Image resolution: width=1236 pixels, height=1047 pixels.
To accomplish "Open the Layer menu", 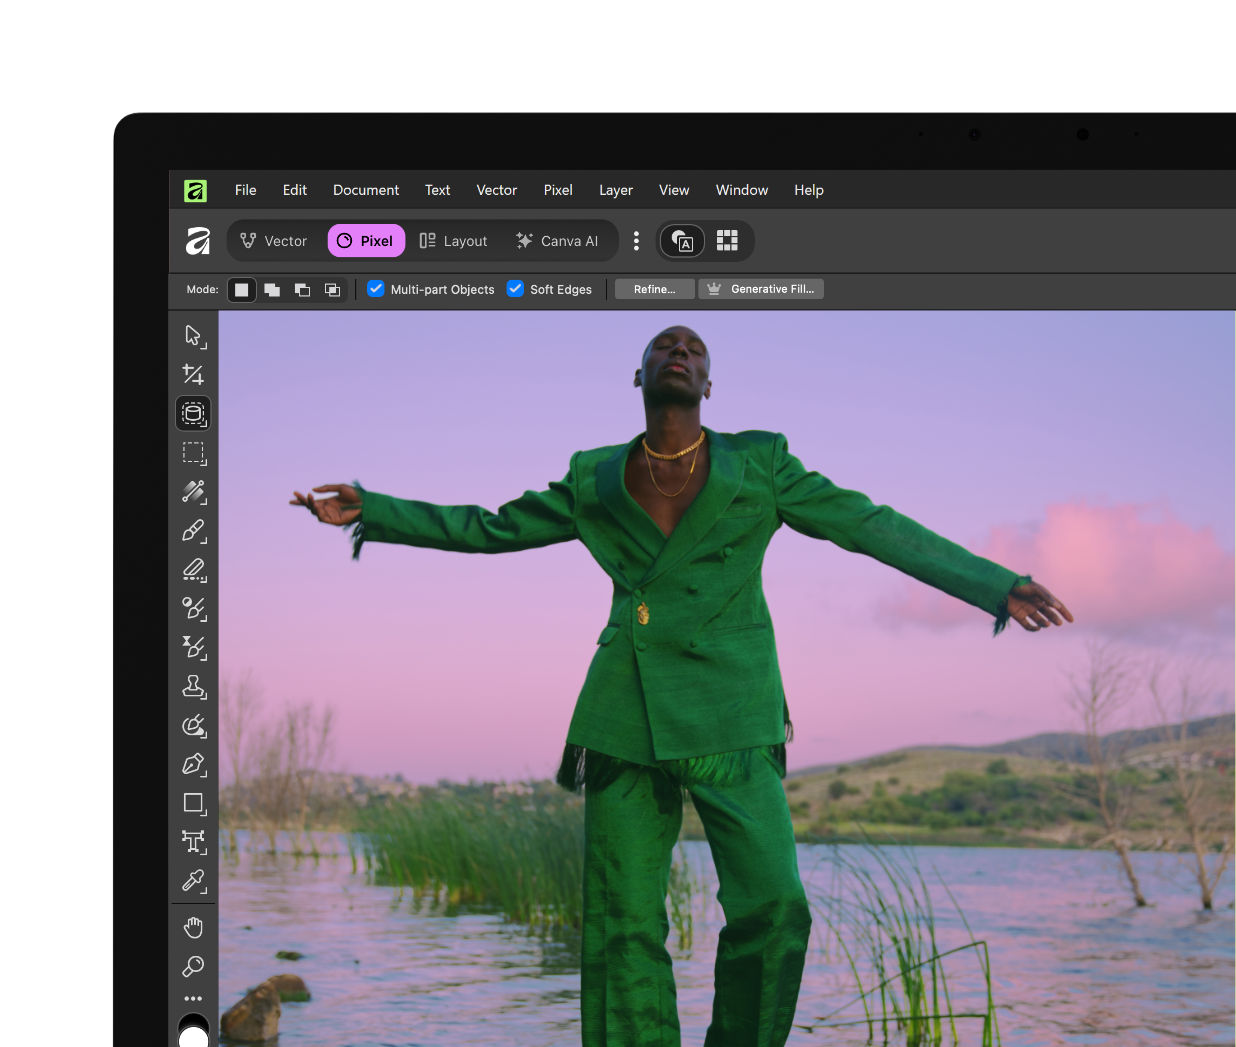I will (x=616, y=190).
